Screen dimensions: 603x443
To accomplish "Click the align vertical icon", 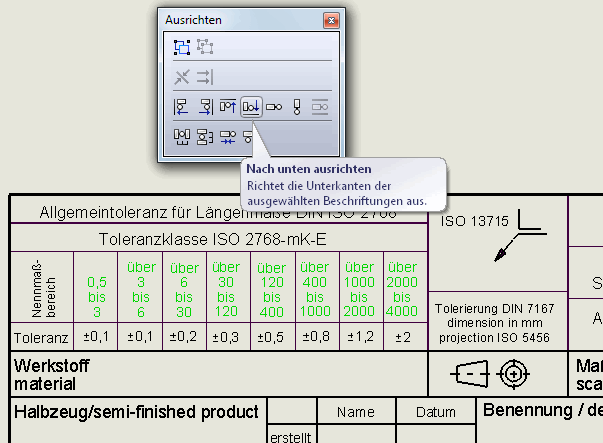I will click(297, 107).
